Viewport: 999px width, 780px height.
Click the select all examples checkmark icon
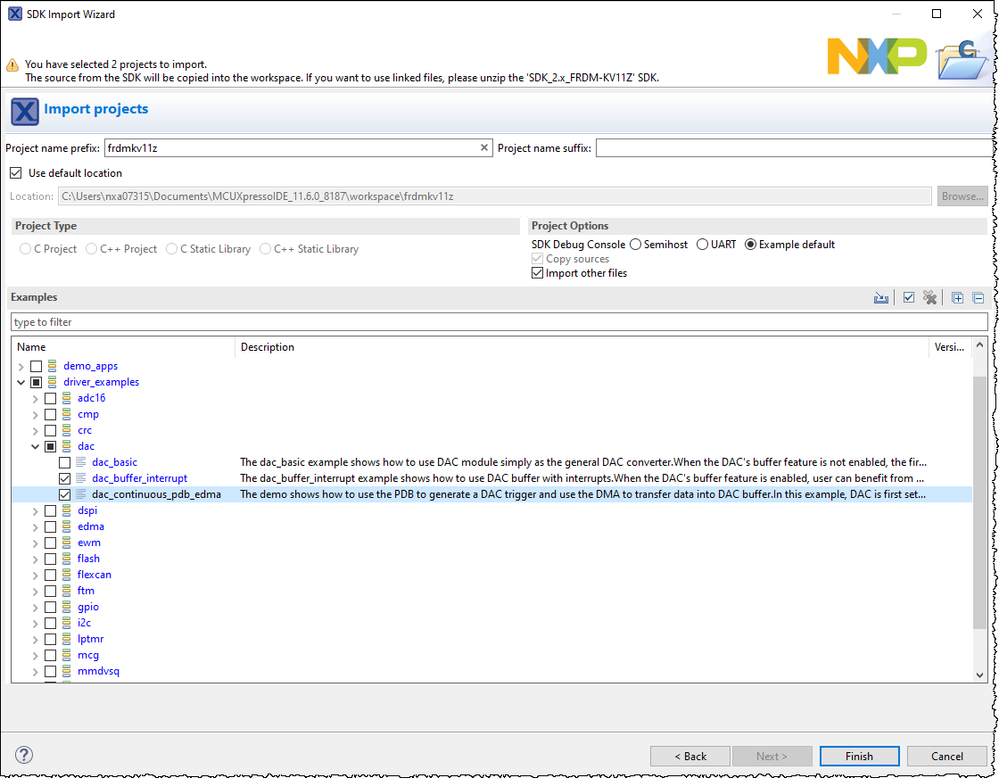point(909,298)
